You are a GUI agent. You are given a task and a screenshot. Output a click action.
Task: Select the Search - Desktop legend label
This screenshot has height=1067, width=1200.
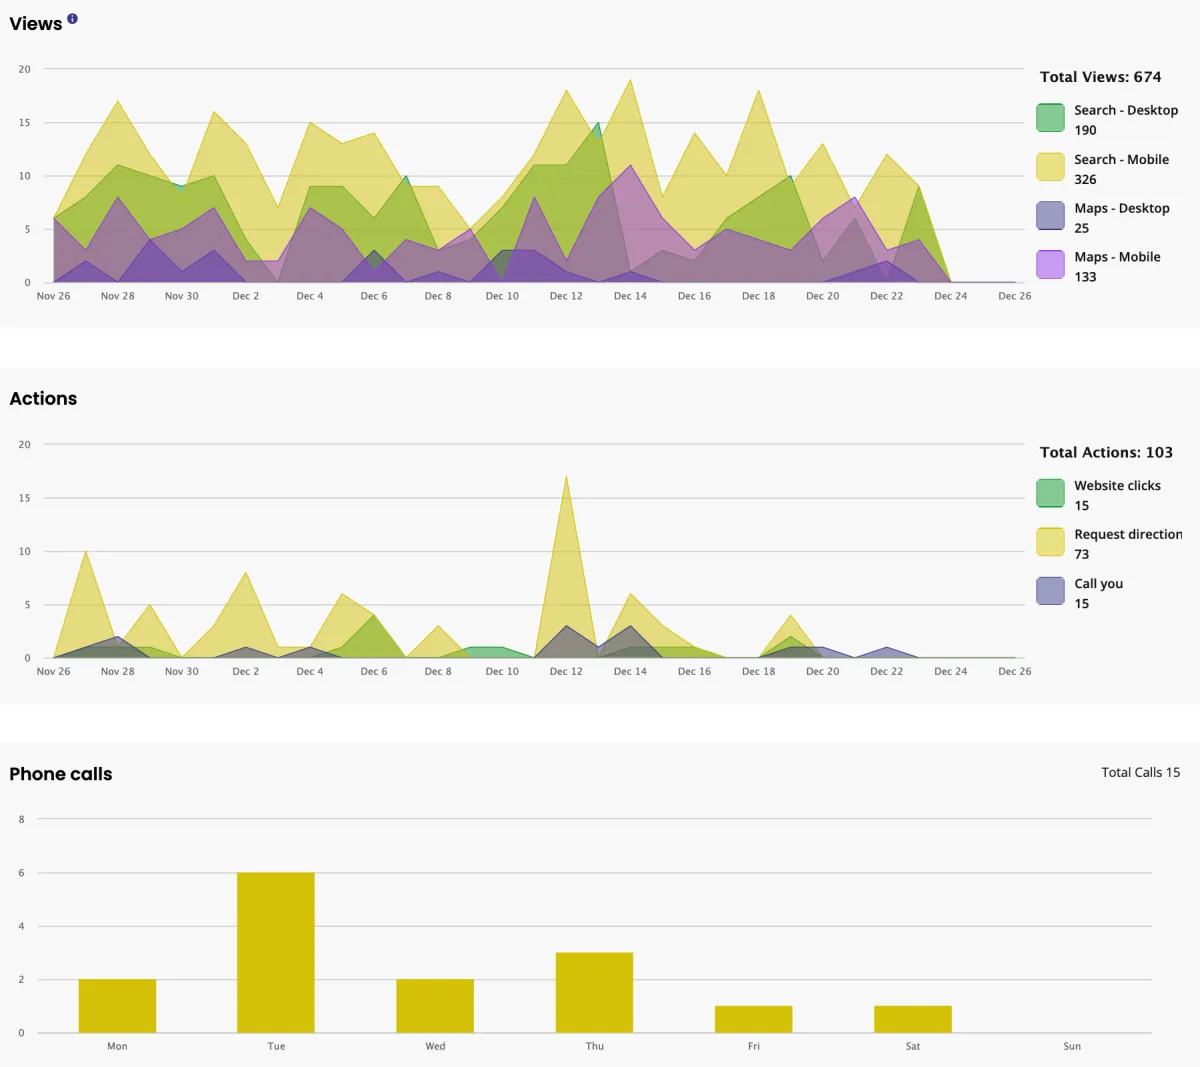tap(1126, 110)
